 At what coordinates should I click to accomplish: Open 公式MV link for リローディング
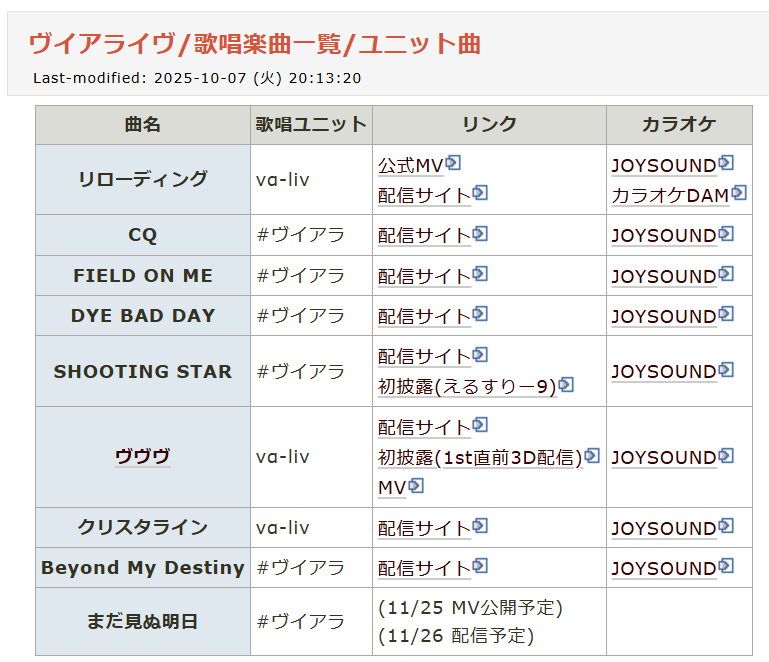pos(410,165)
